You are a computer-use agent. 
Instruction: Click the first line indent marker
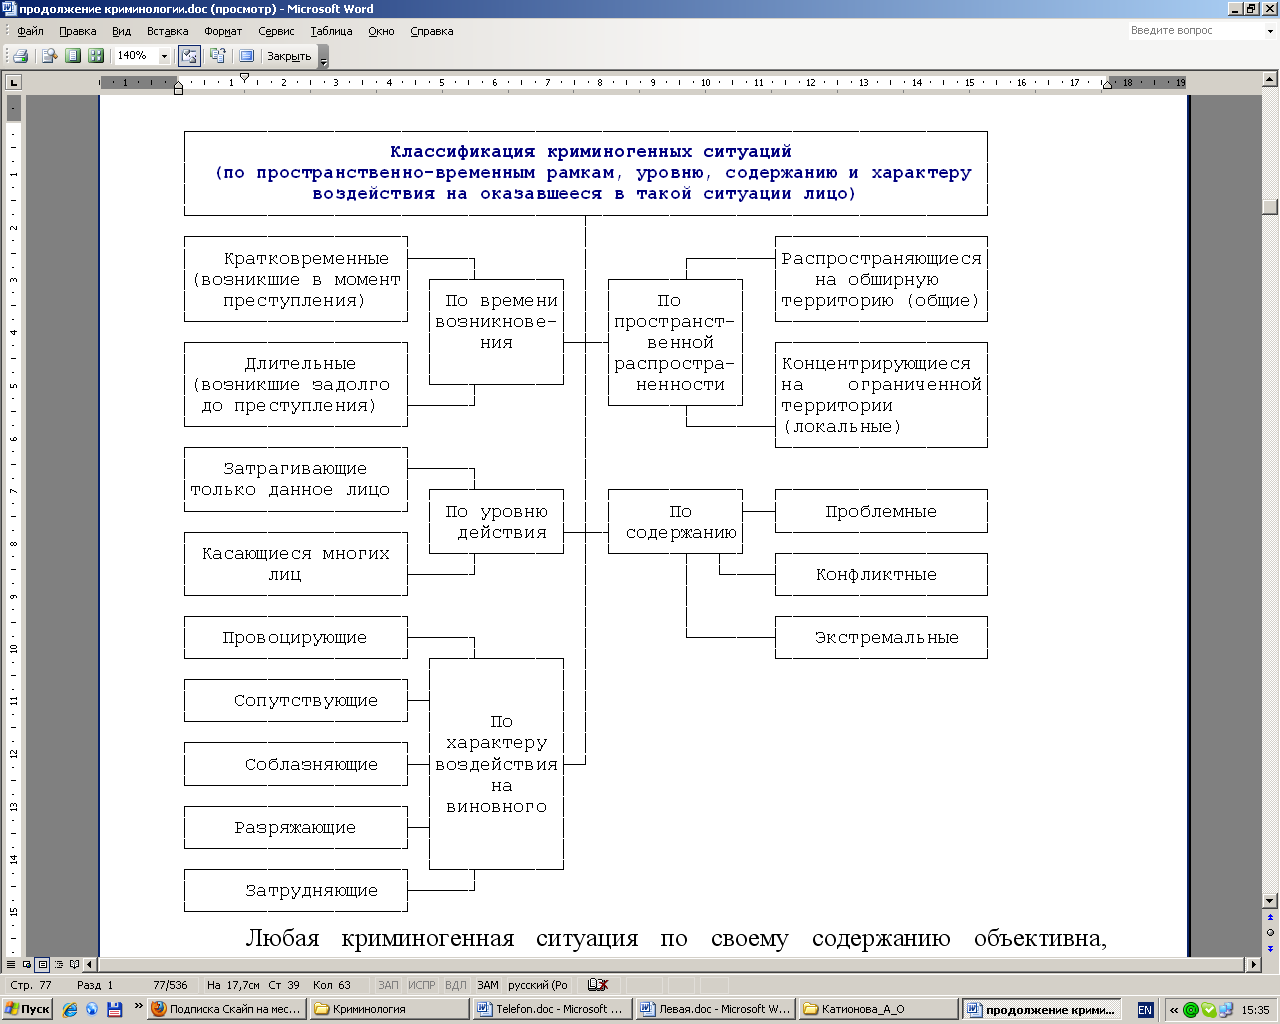click(x=244, y=77)
